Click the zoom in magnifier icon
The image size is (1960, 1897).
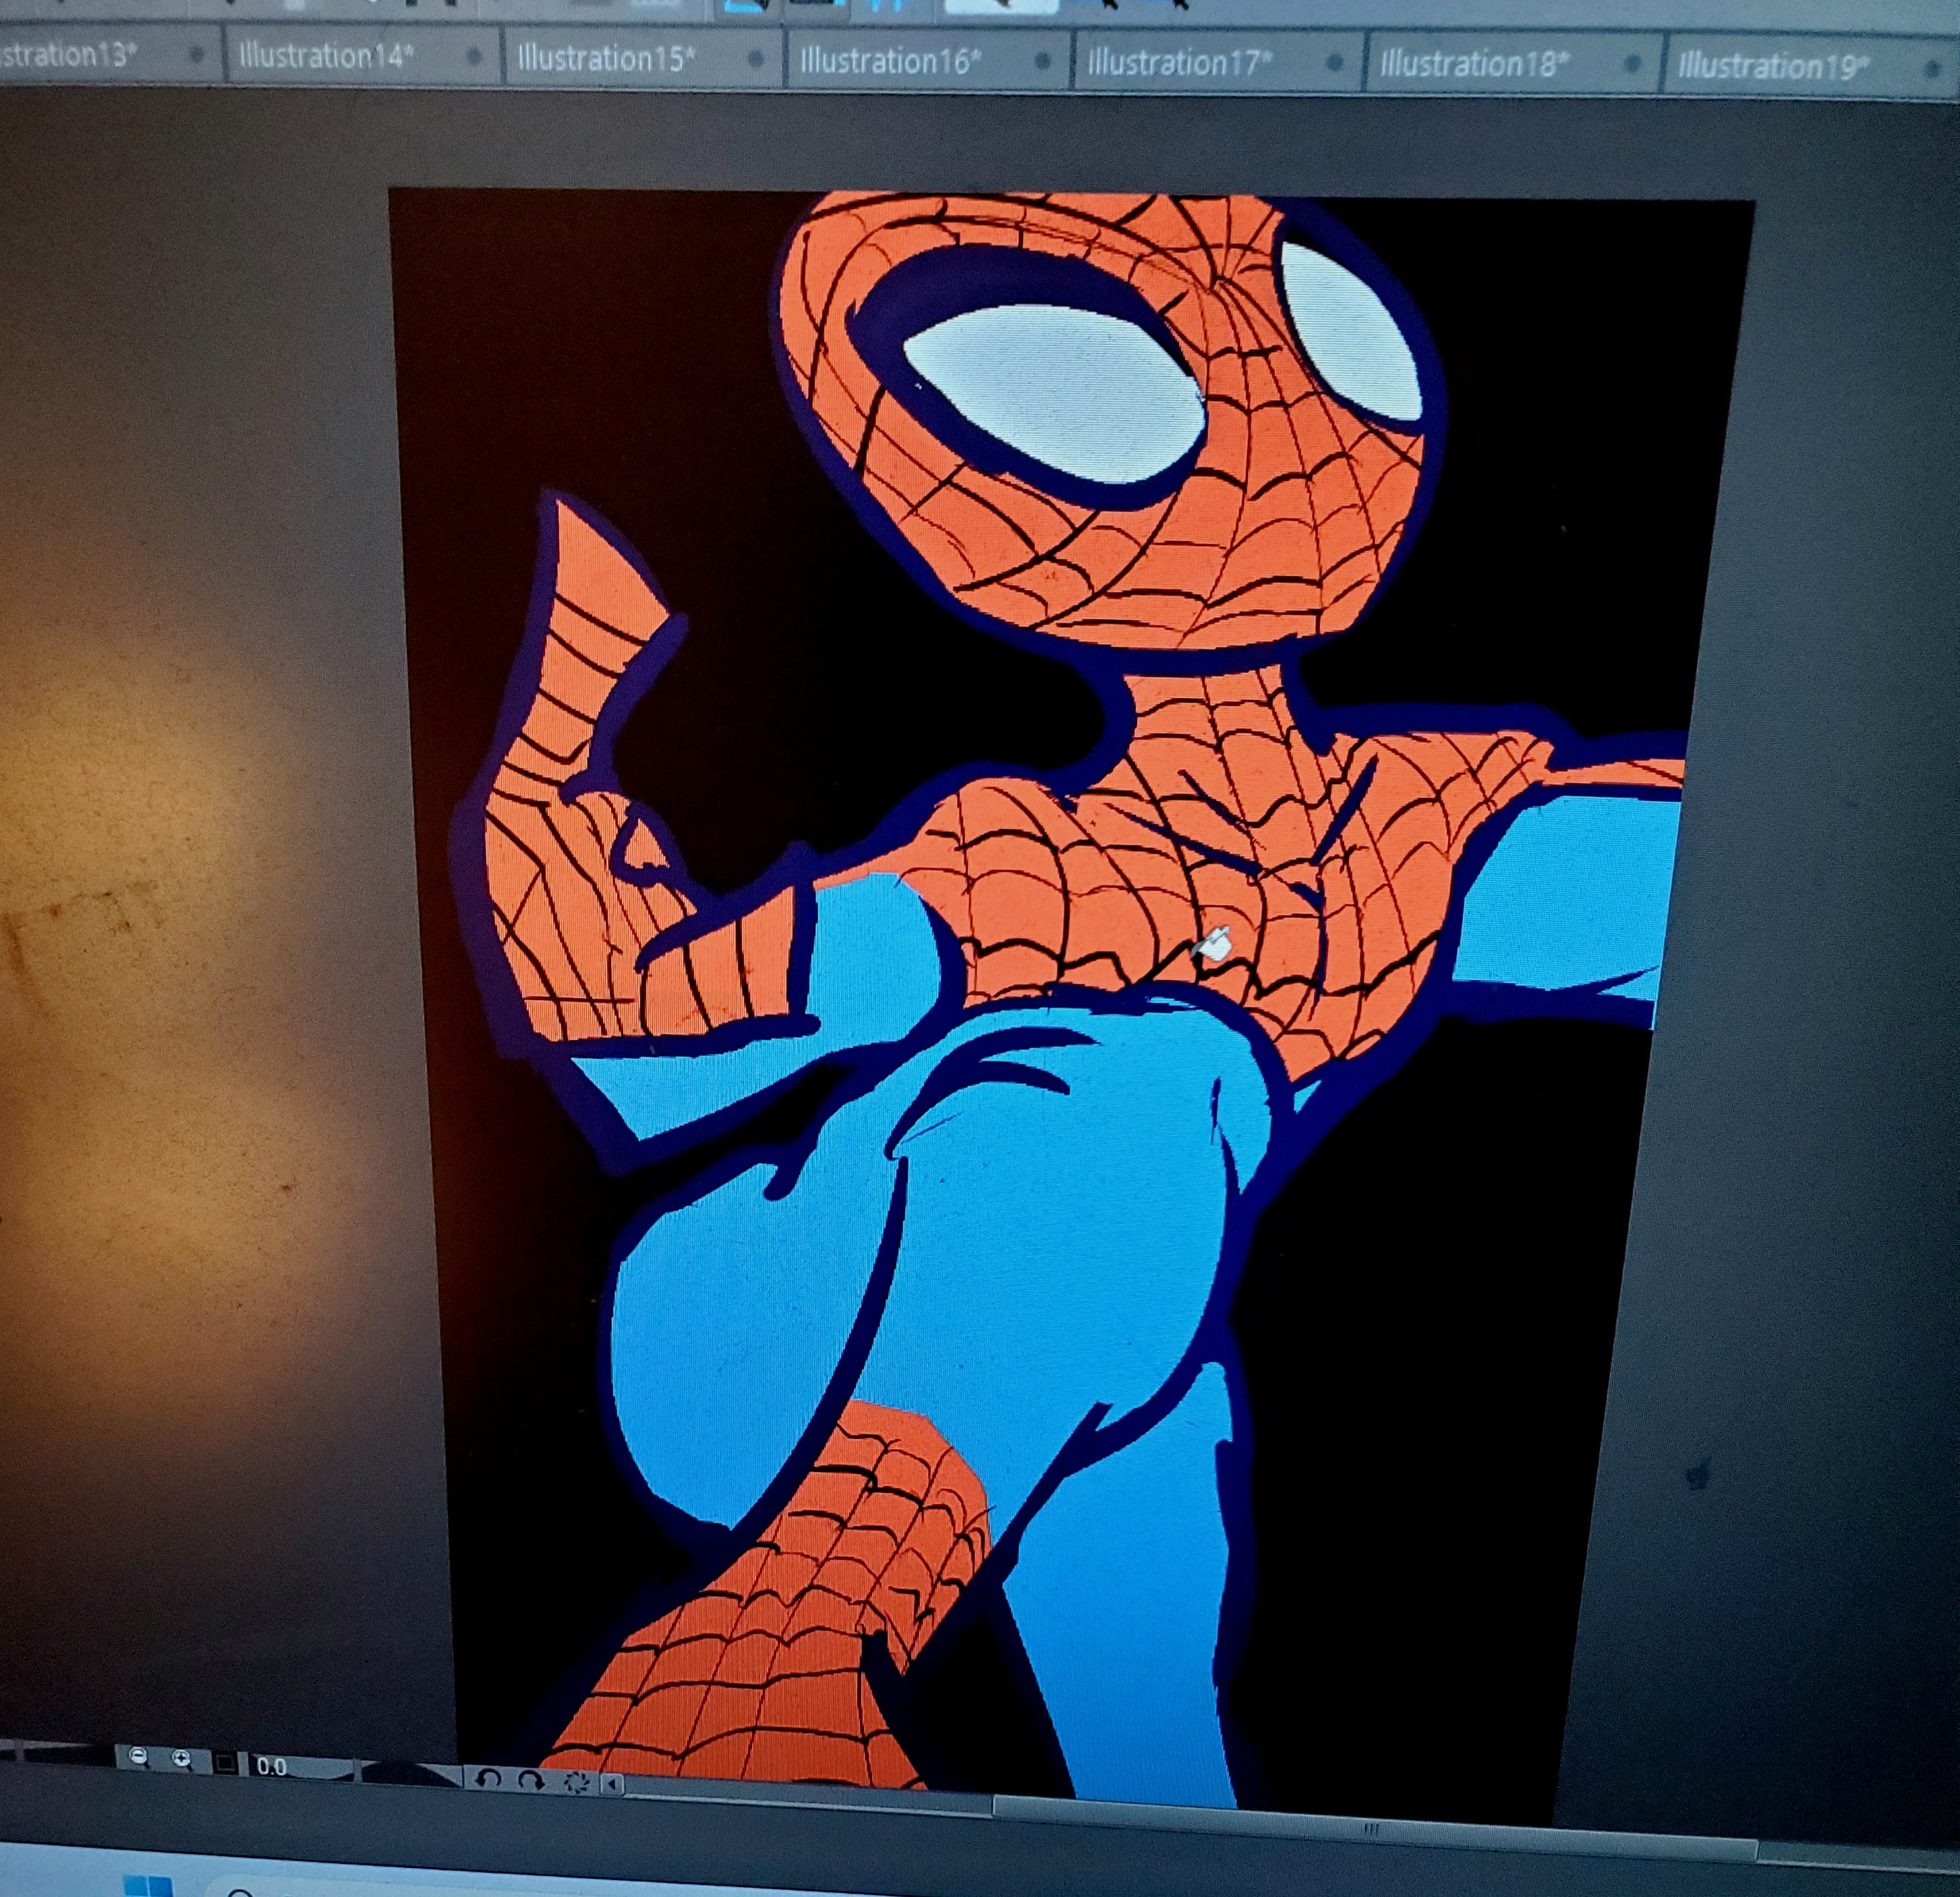182,1759
